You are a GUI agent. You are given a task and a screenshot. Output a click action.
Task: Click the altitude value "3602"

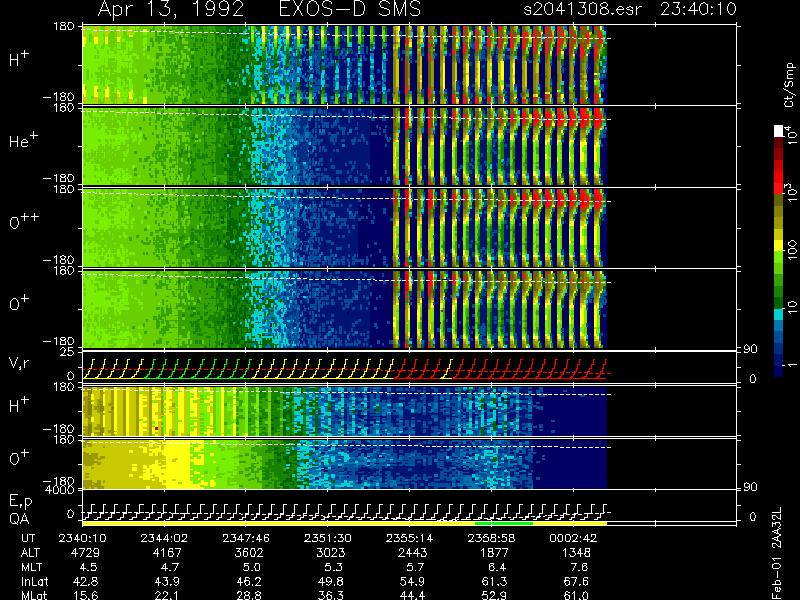pyautogui.click(x=249, y=553)
